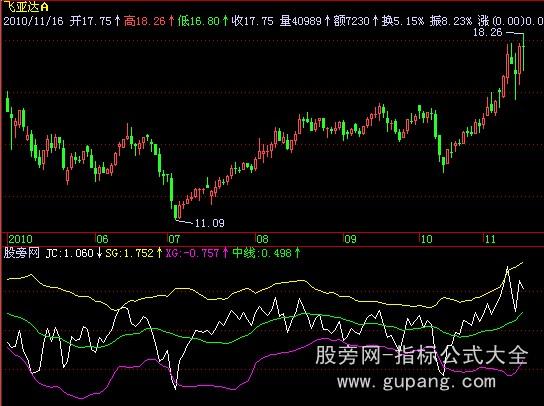Image resolution: width=544 pixels, height=406 pixels.
Task: Click the 换5.15% turnover rate text
Action: (x=403, y=21)
